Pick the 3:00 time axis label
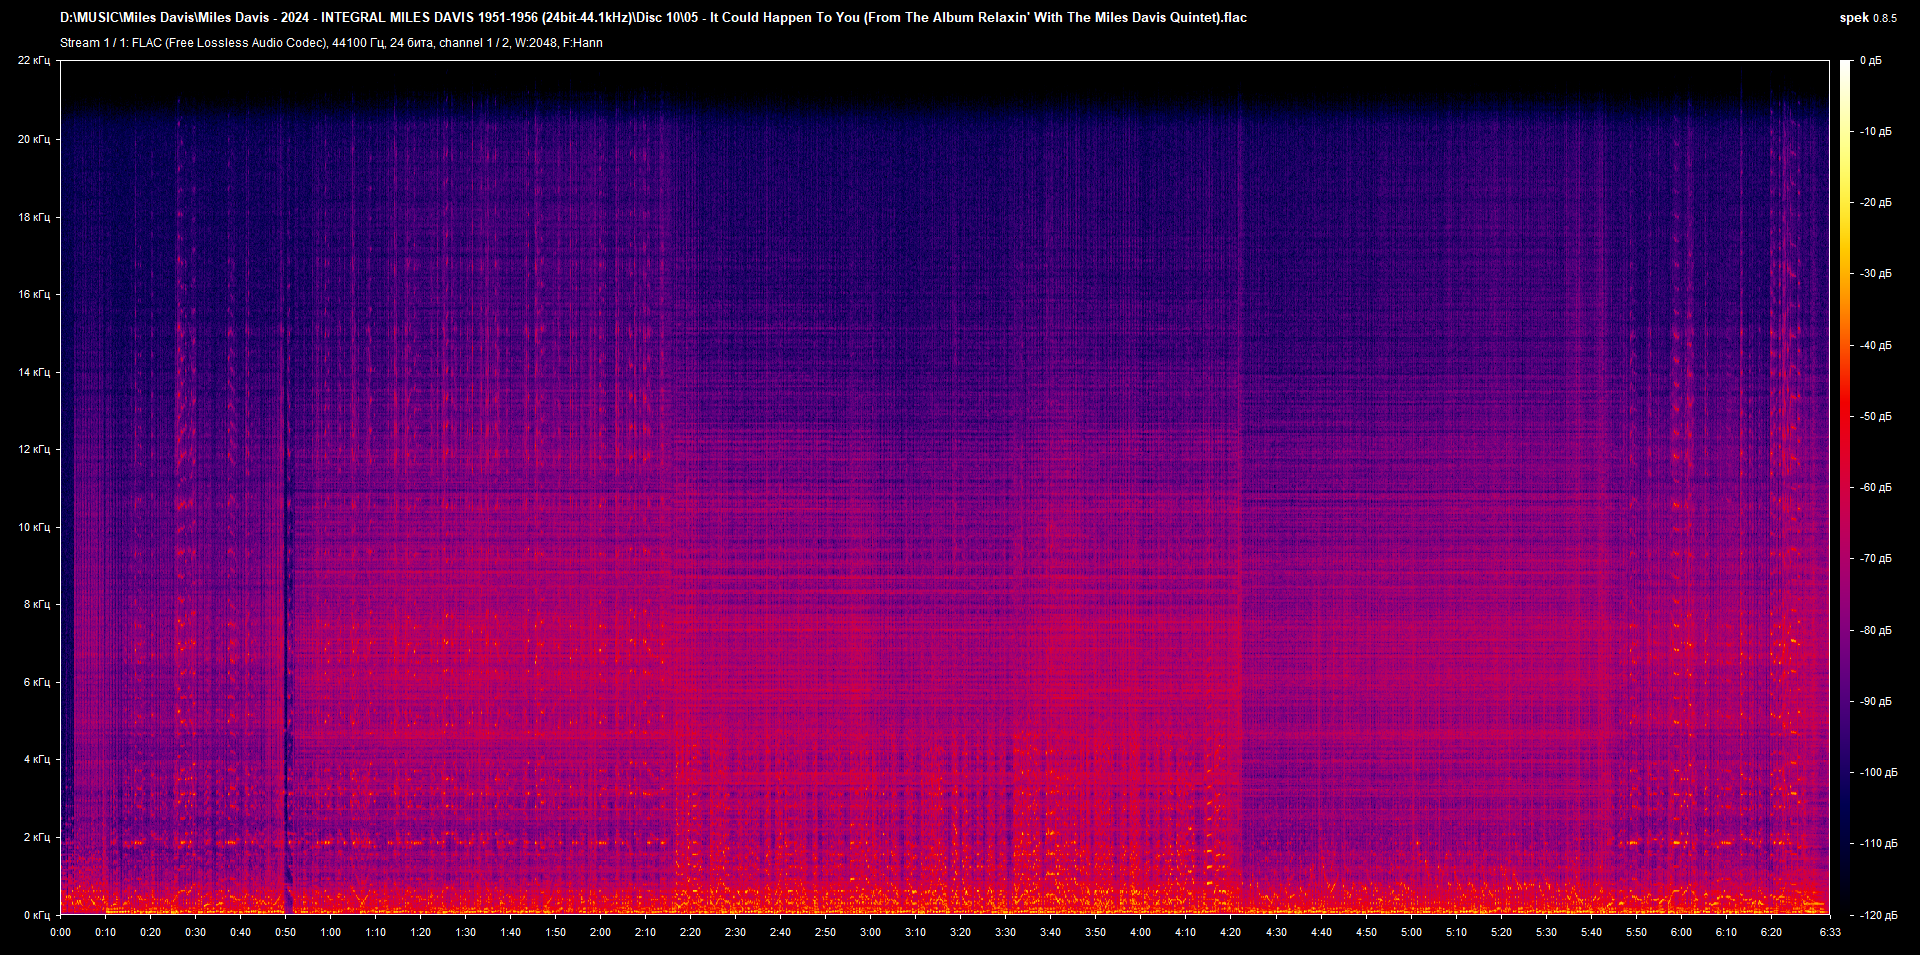The width and height of the screenshot is (1920, 955). [870, 932]
